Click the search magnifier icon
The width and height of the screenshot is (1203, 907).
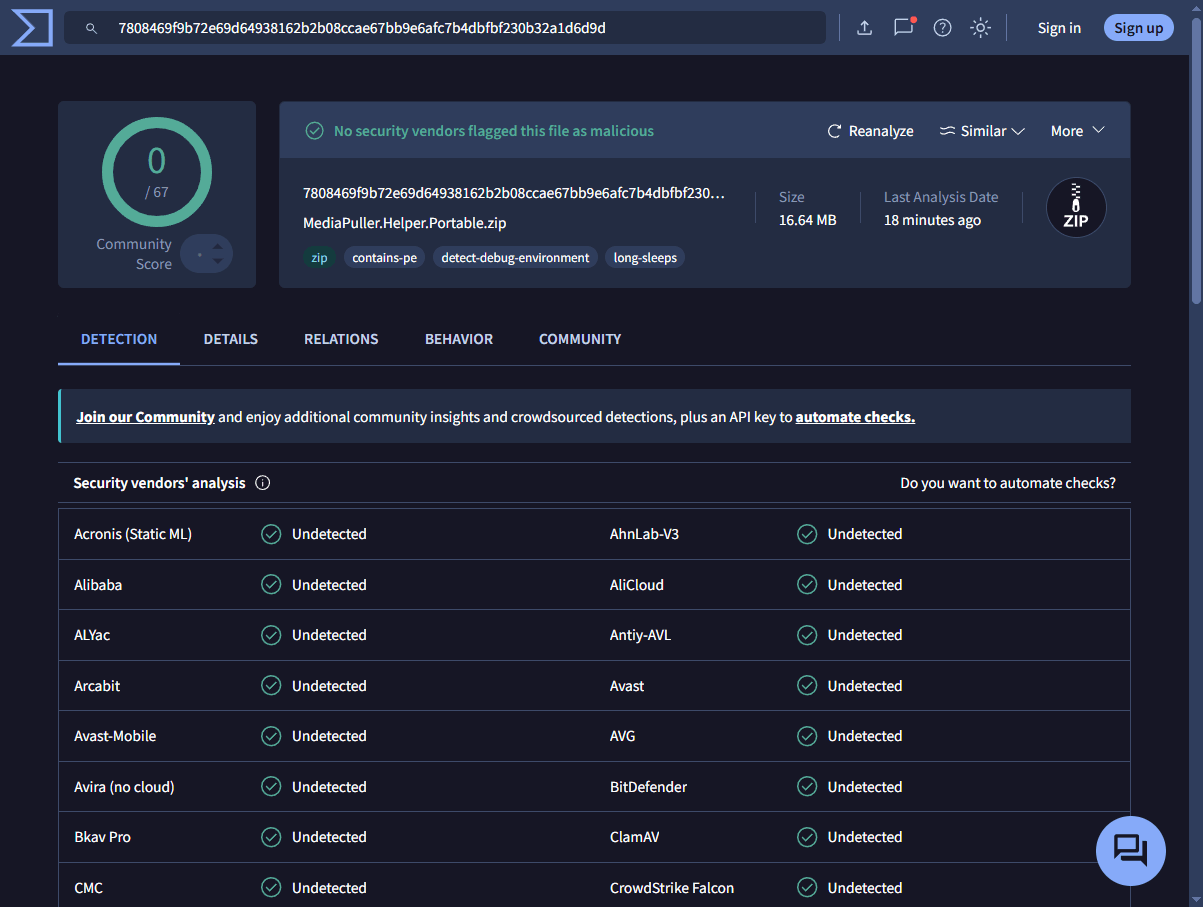(x=91, y=28)
